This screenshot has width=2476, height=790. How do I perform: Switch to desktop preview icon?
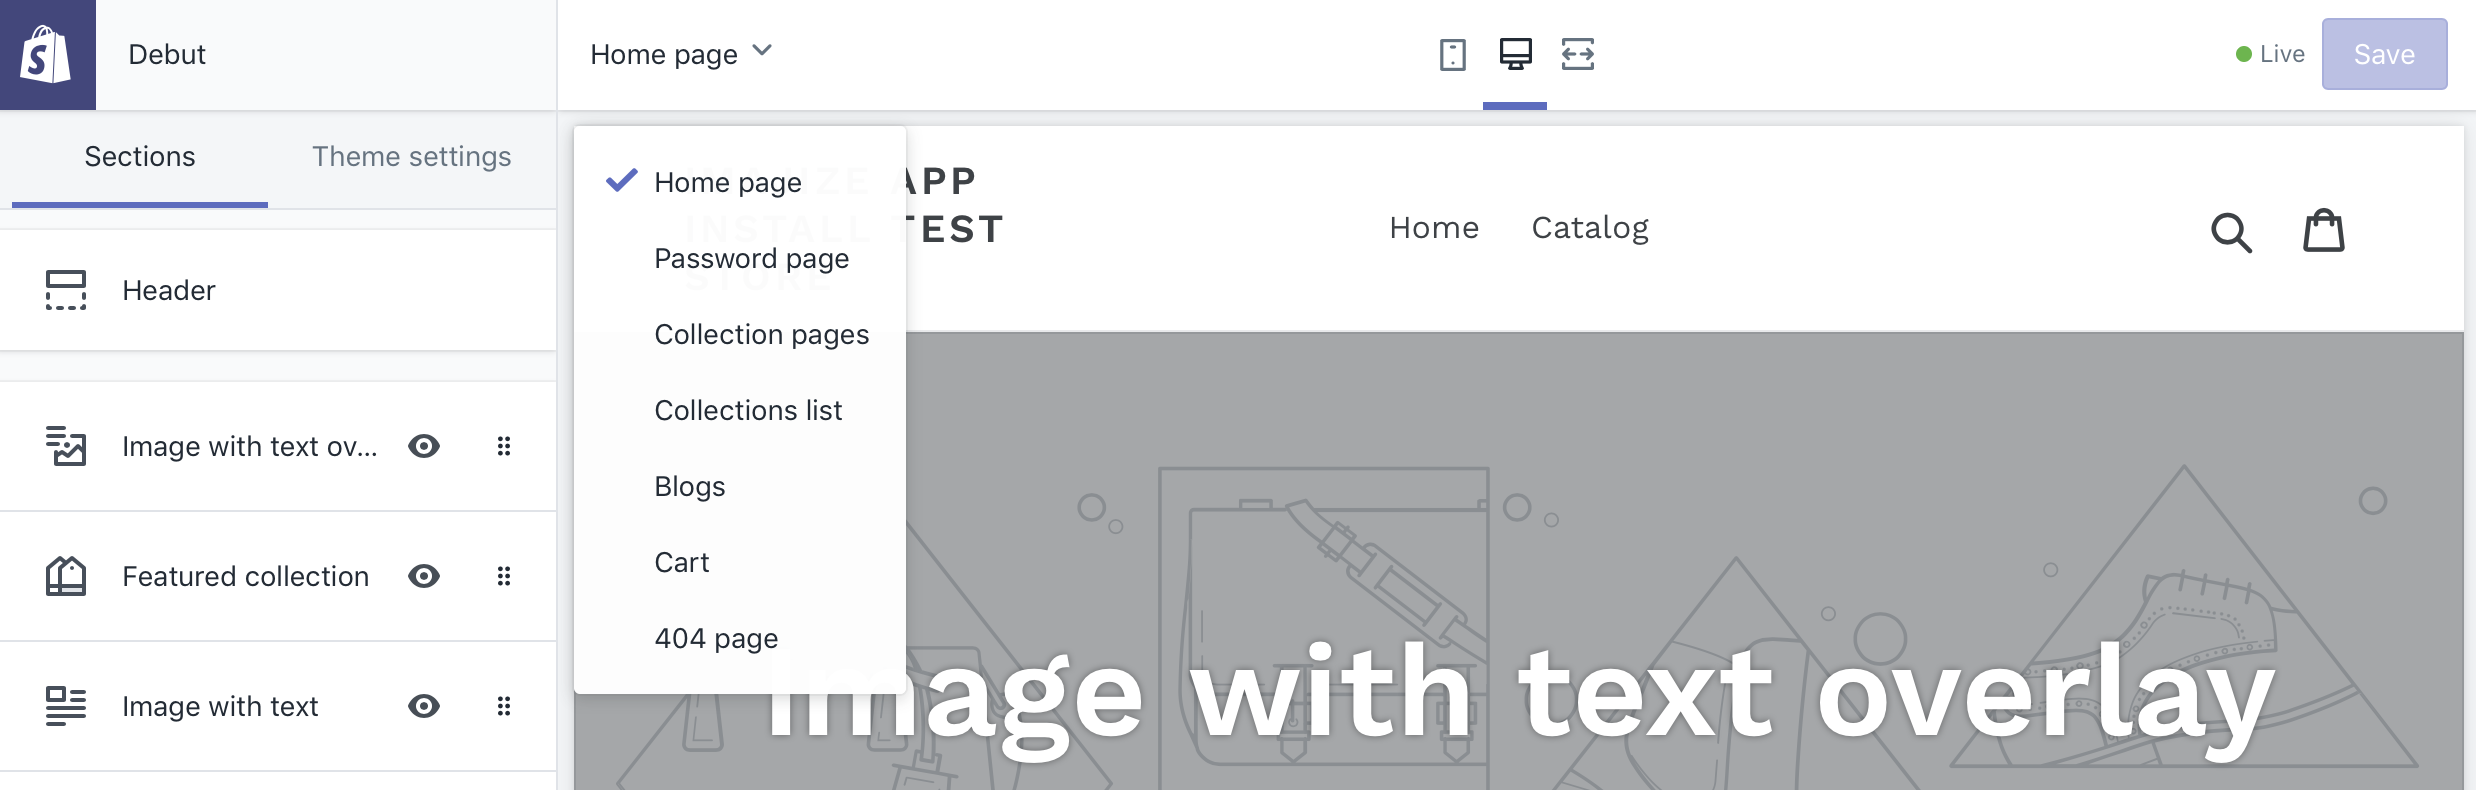tap(1515, 54)
